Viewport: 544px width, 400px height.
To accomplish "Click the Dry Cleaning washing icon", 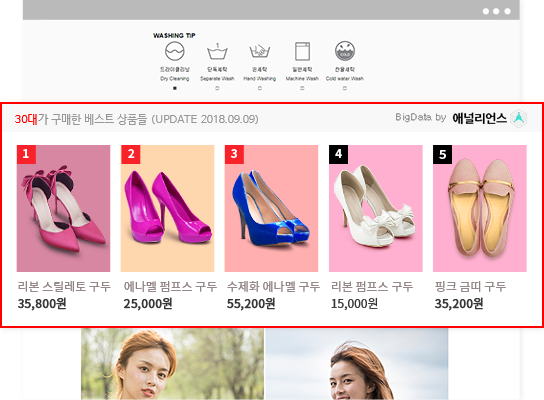I will click(175, 51).
